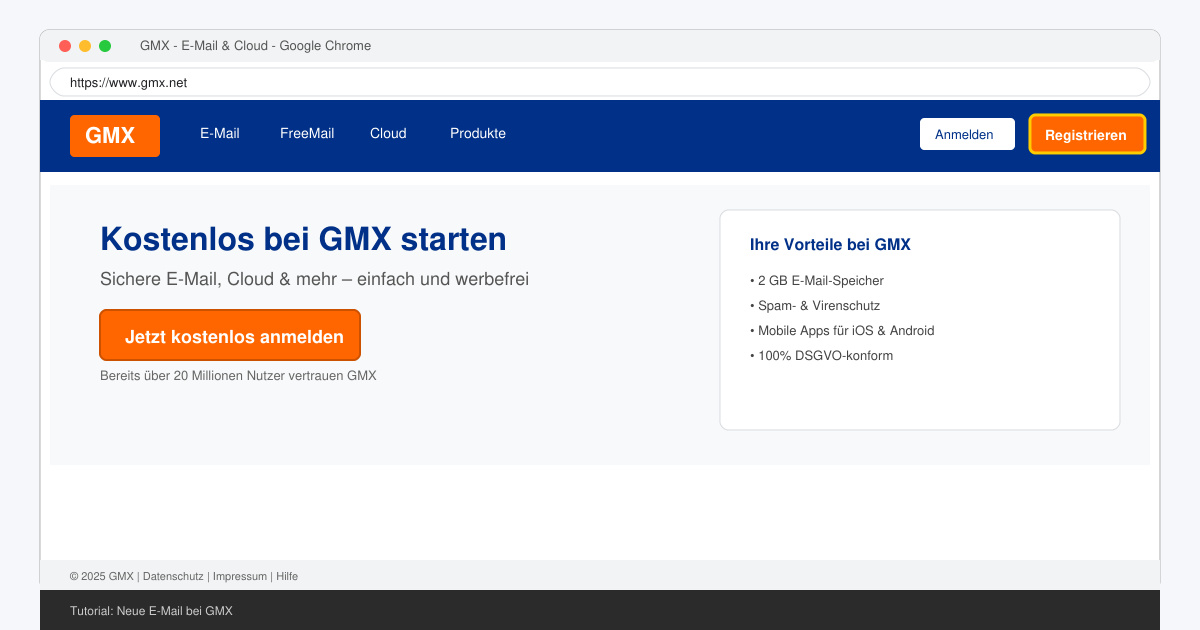Click the Tutorial: Neue E-Mail bei GMX caption
The height and width of the screenshot is (630, 1200).
pyautogui.click(x=151, y=611)
